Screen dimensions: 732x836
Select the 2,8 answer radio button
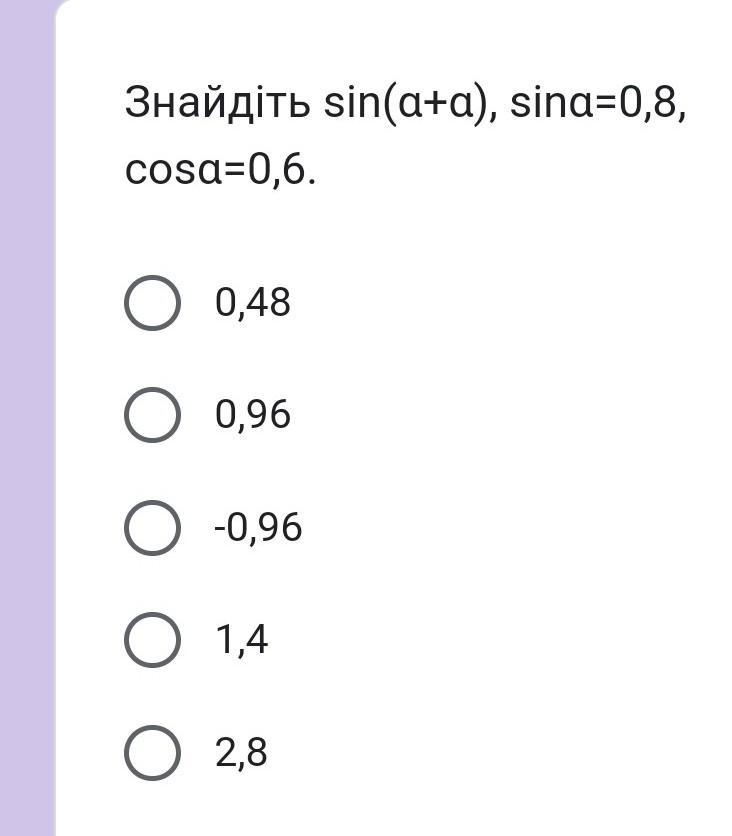(x=153, y=753)
